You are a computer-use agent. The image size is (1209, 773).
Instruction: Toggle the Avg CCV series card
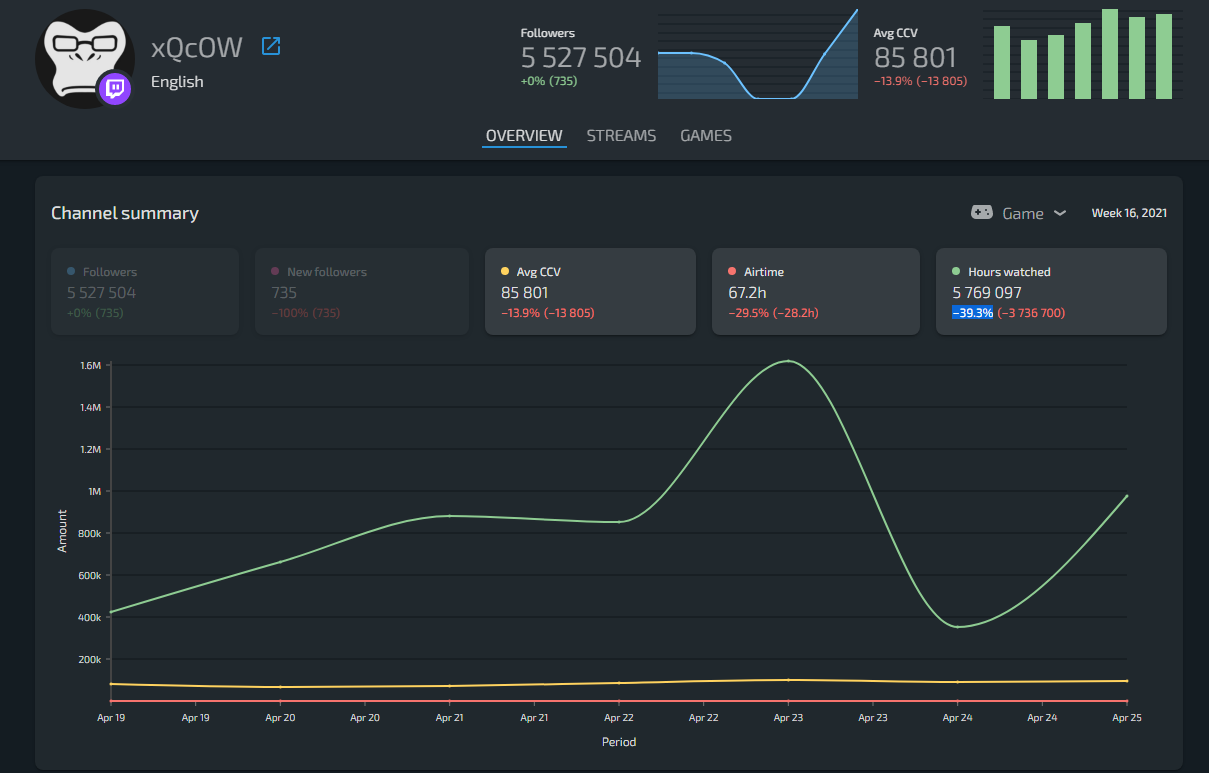[x=590, y=291]
